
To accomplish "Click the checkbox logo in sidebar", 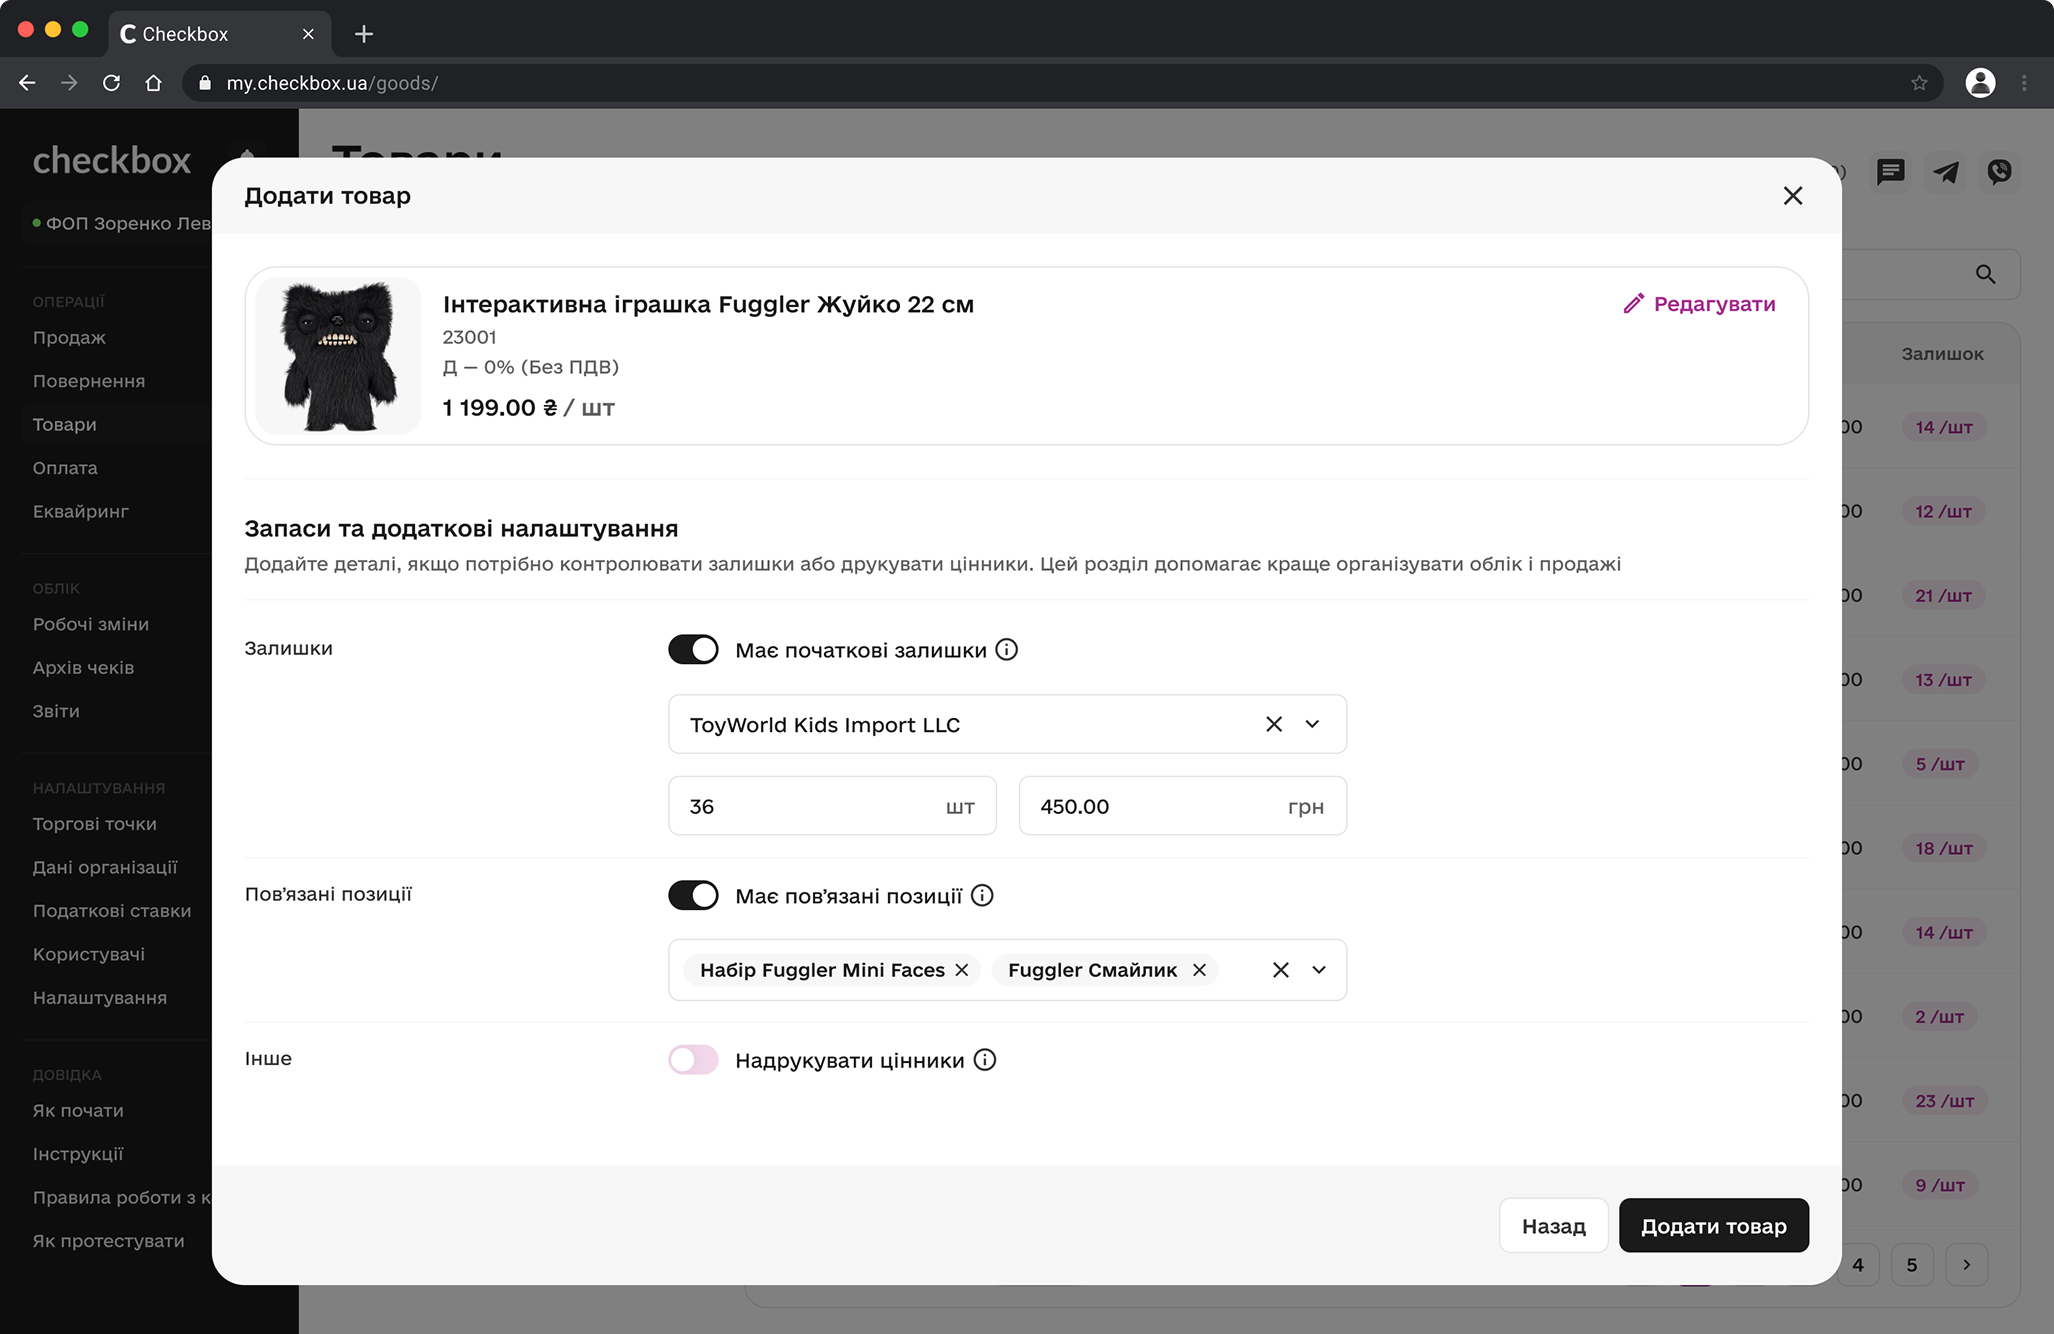I will click(112, 160).
